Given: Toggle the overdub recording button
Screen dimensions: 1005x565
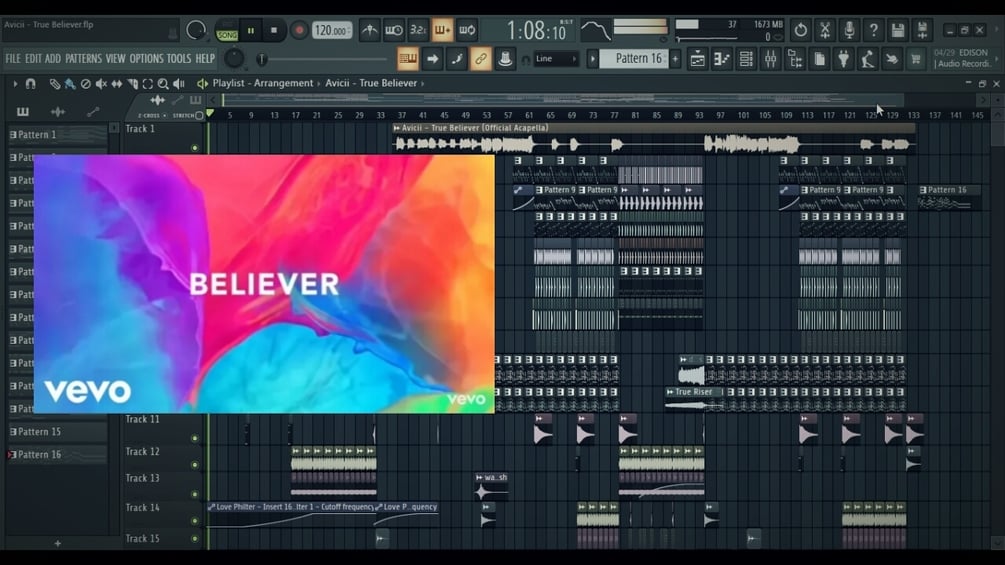Looking at the screenshot, I should (x=442, y=30).
